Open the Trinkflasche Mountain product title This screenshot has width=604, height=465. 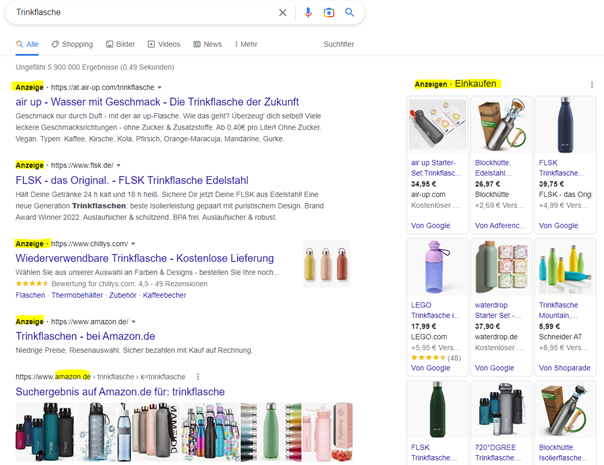[x=559, y=311]
